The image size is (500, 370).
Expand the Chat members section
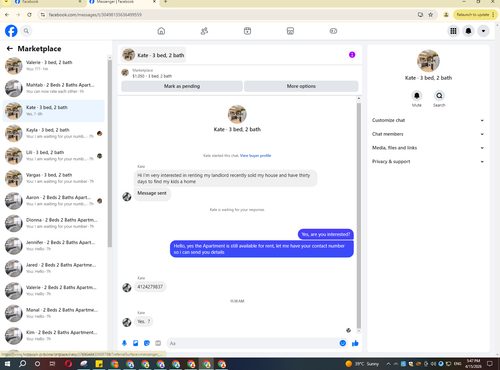pyautogui.click(x=428, y=134)
